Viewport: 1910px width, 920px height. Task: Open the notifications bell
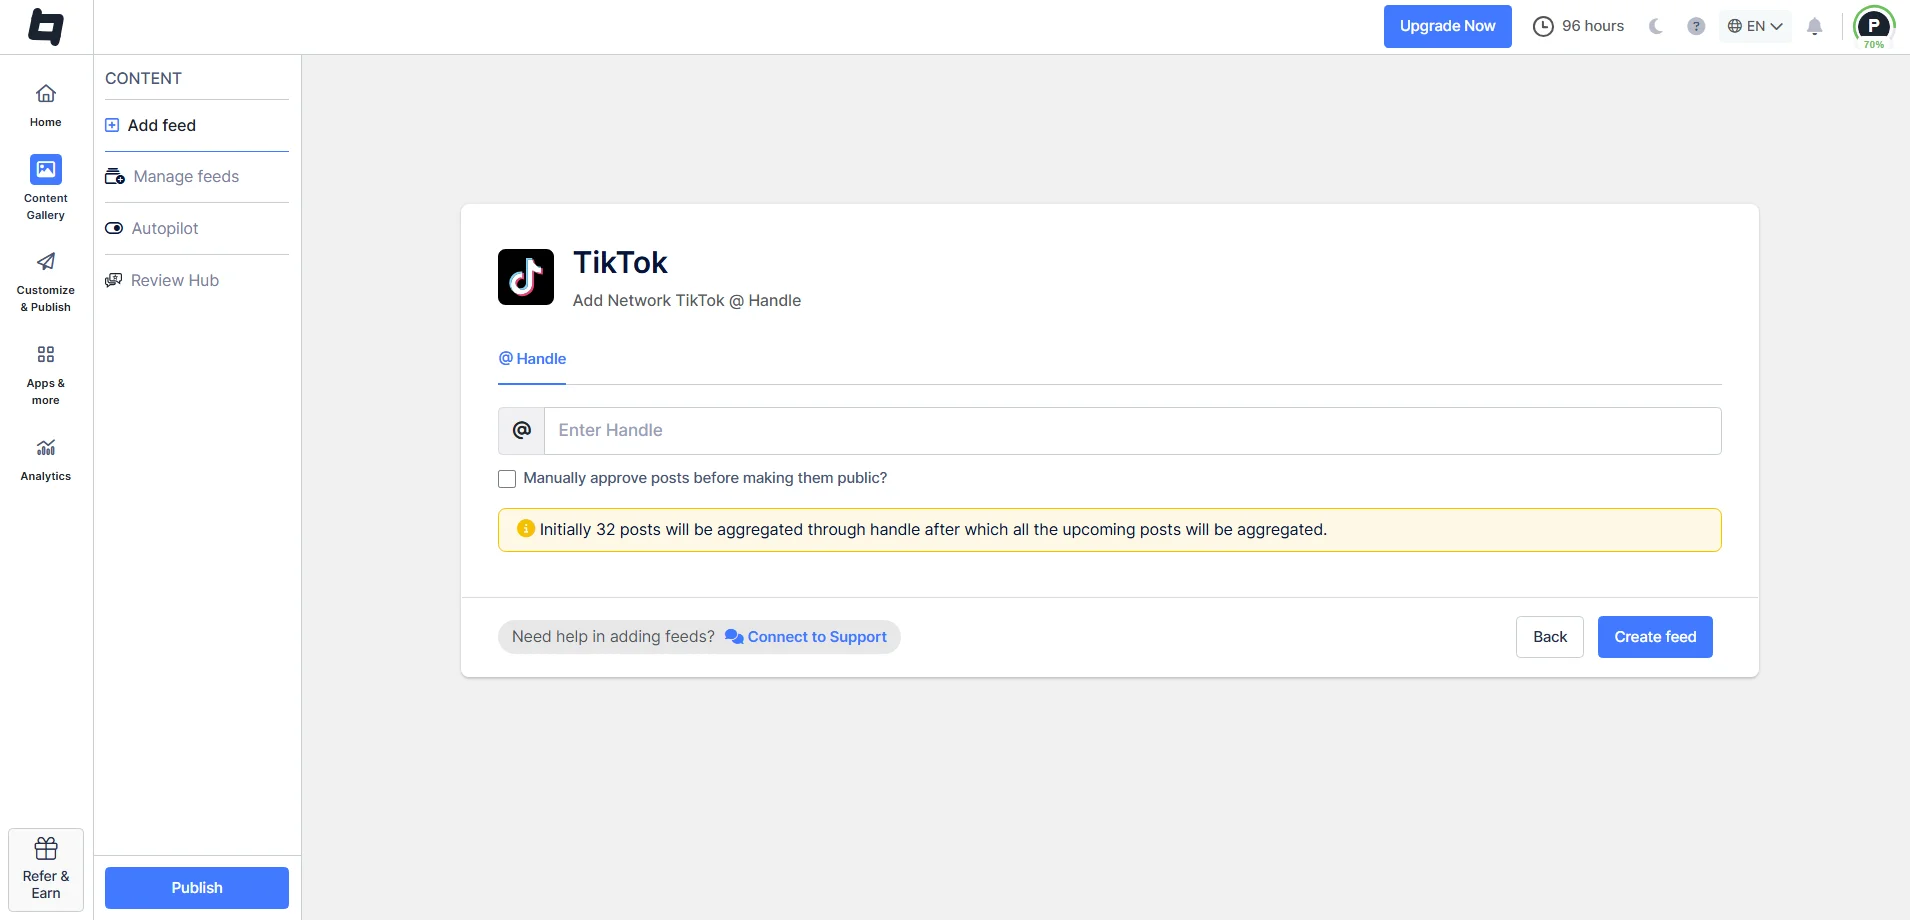click(x=1814, y=27)
